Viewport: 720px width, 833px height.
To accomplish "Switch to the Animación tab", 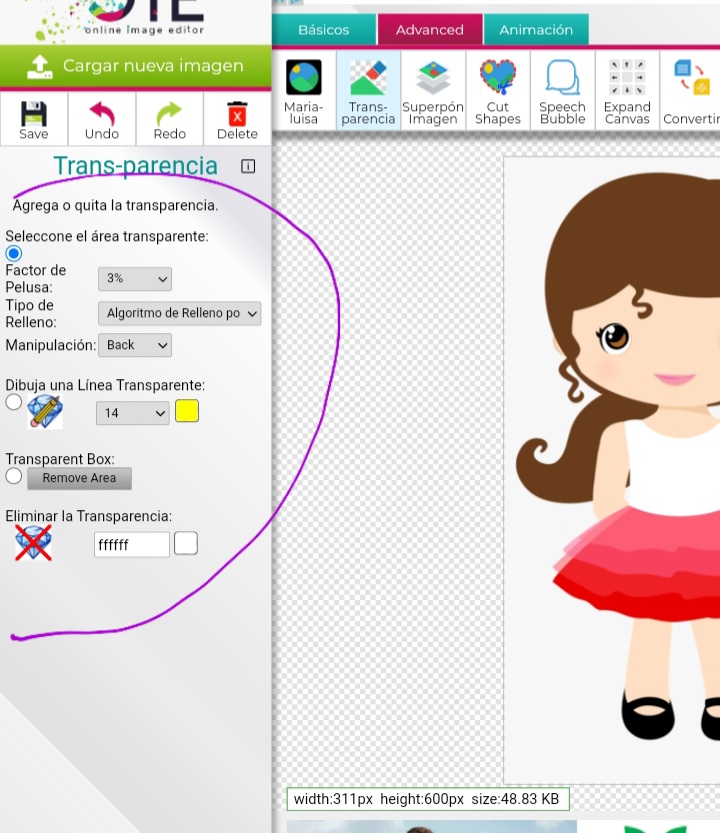I will [x=536, y=30].
